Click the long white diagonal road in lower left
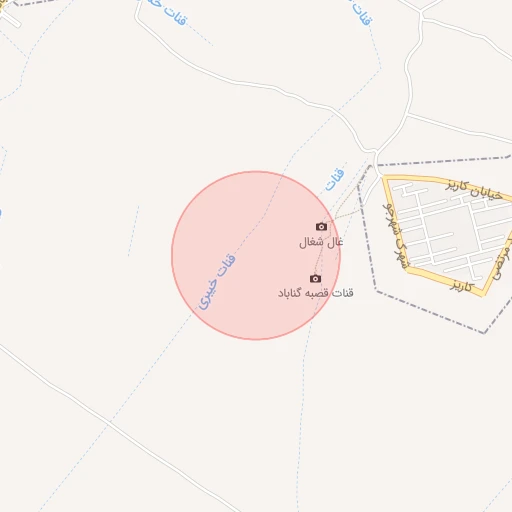Image resolution: width=512 pixels, height=512 pixels. [110, 423]
